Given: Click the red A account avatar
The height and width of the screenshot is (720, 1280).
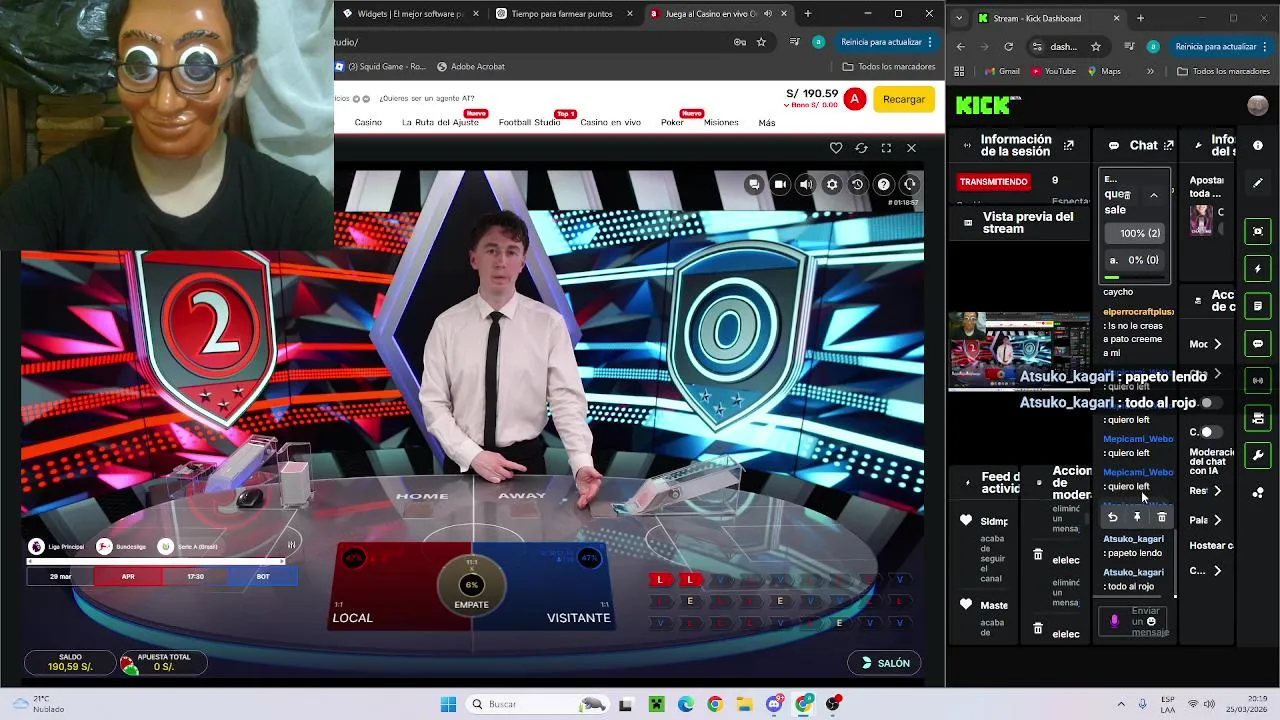Looking at the screenshot, I should pyautogui.click(x=854, y=99).
